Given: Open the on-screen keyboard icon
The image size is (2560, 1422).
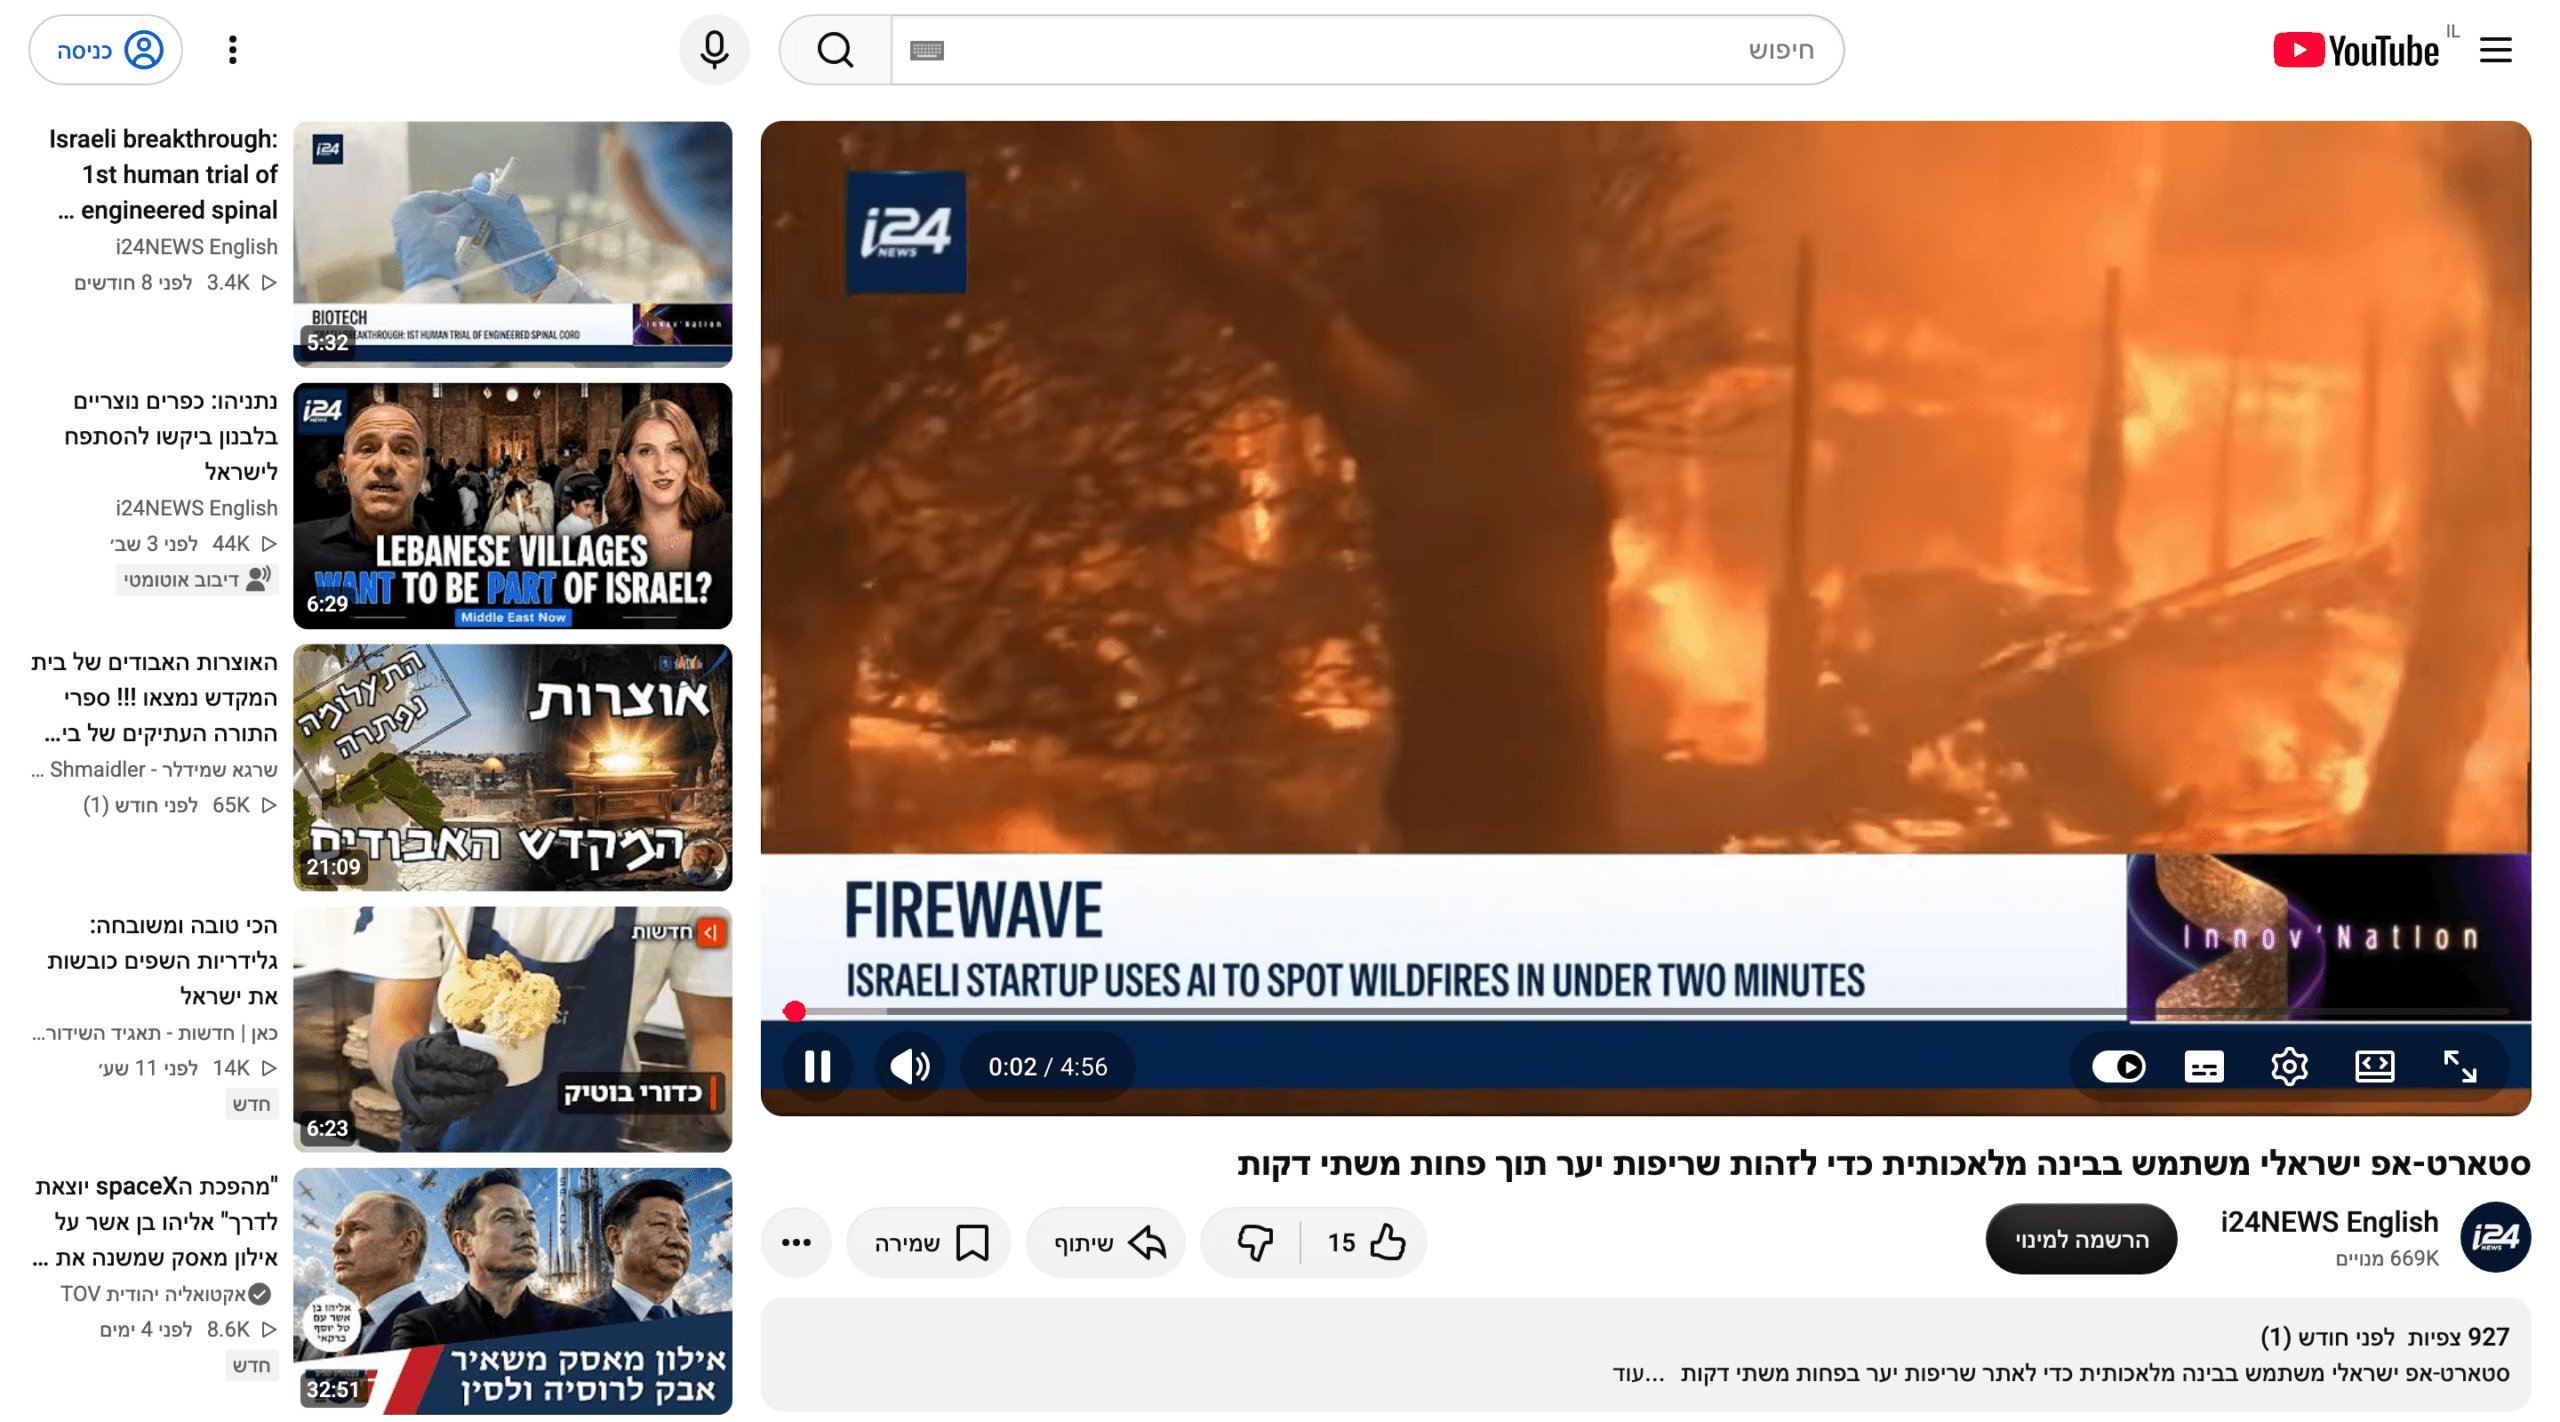Looking at the screenshot, I should point(927,50).
